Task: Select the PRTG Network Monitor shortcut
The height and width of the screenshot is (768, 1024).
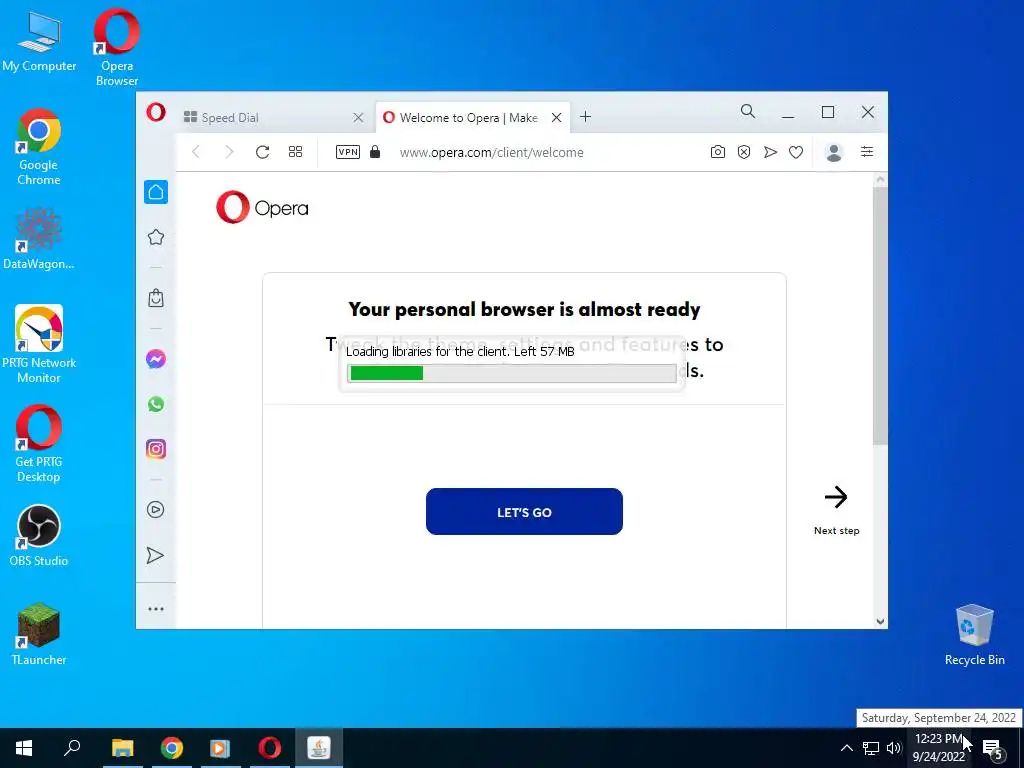Action: tap(39, 344)
